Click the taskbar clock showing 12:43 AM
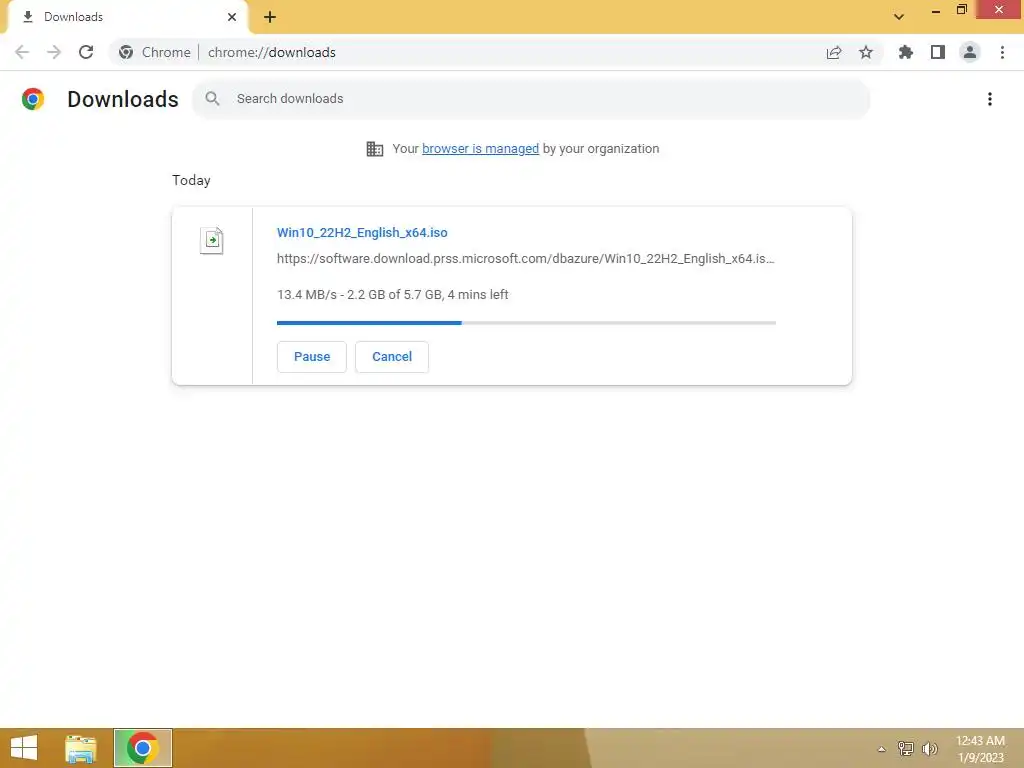The image size is (1024, 768). coord(980,749)
